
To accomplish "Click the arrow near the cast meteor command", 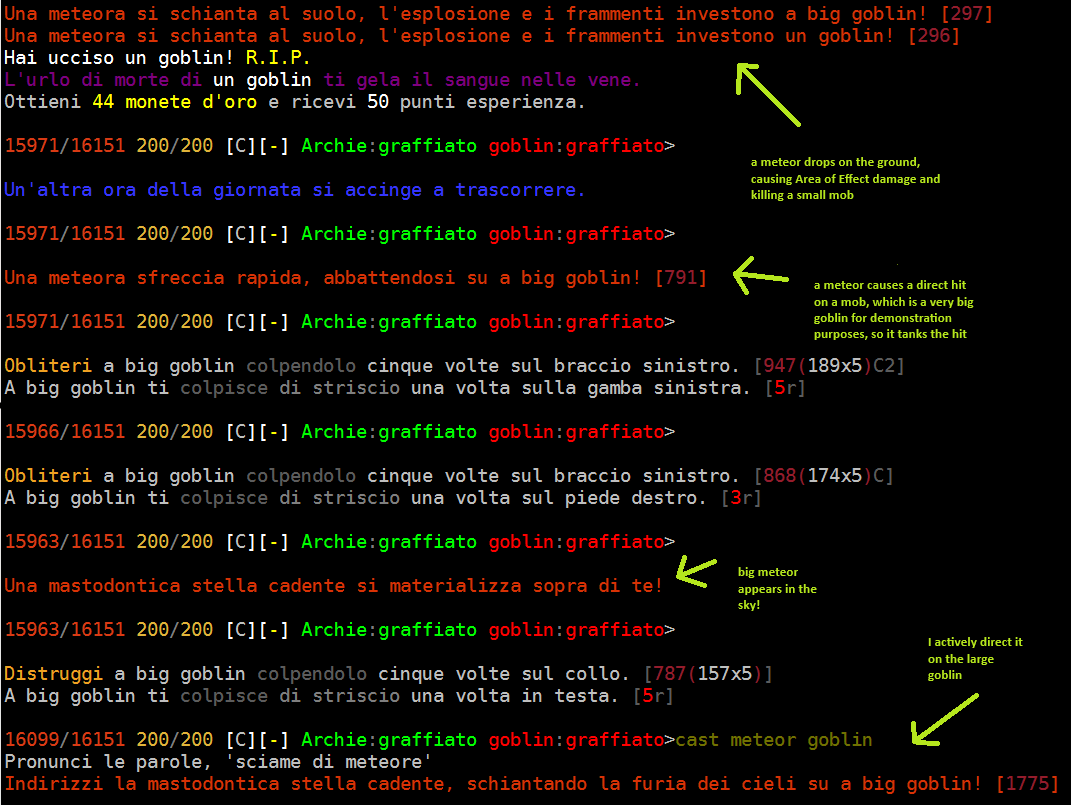I will coord(945,720).
